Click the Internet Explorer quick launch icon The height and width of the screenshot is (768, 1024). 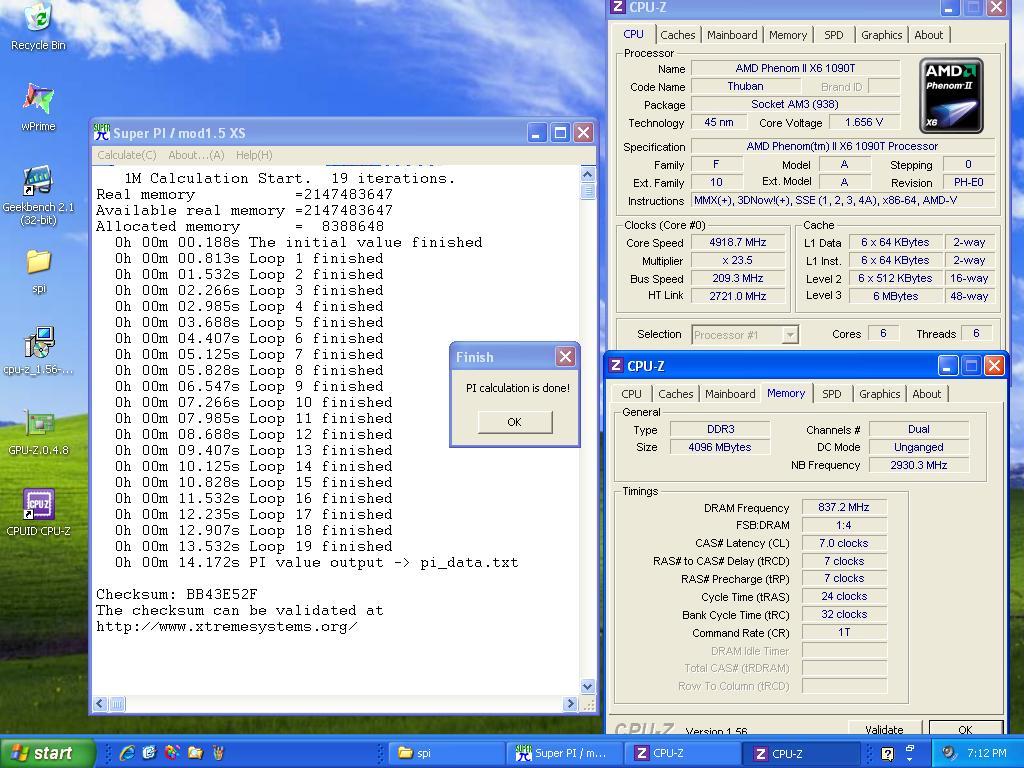127,753
